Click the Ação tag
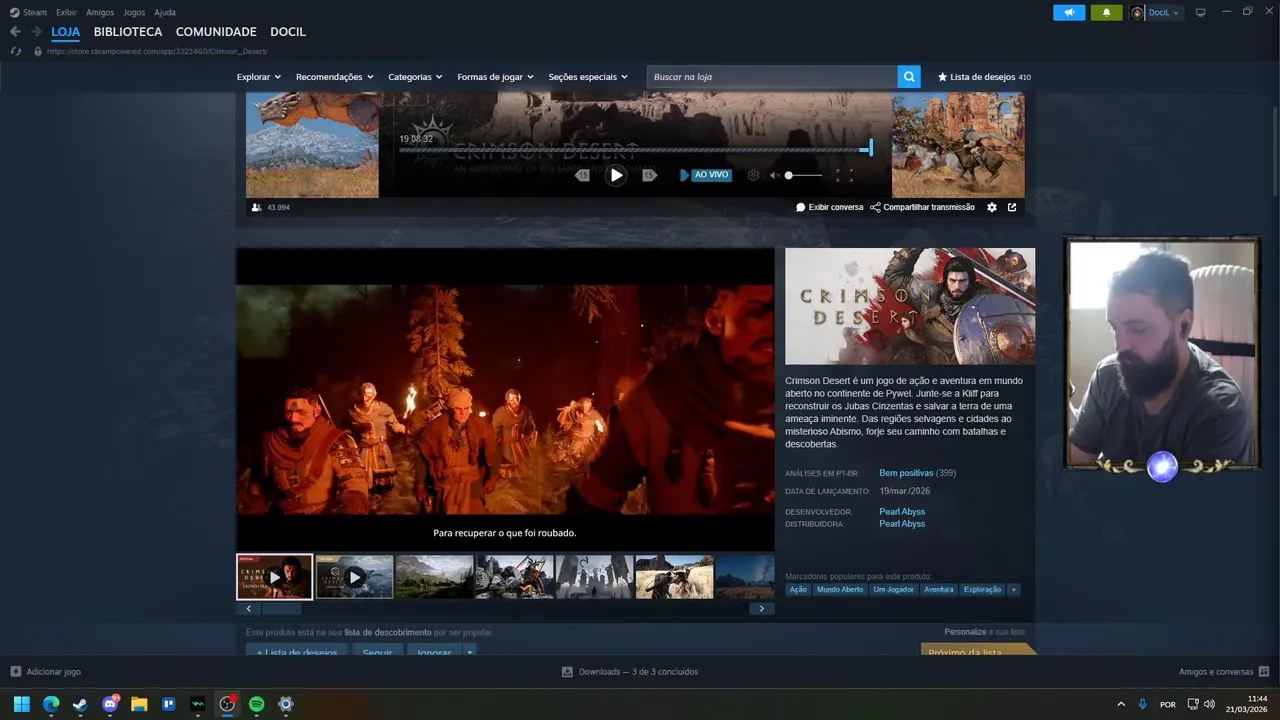 (798, 590)
